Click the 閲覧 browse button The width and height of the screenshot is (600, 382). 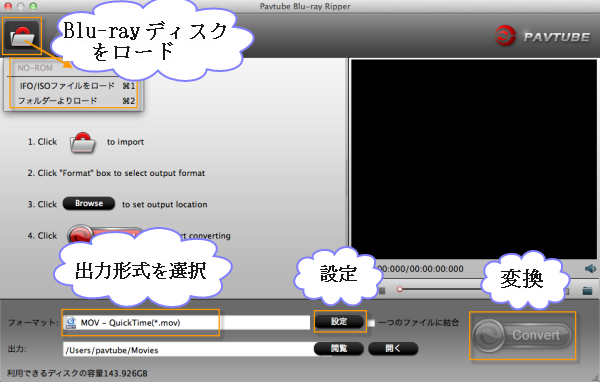(x=339, y=348)
